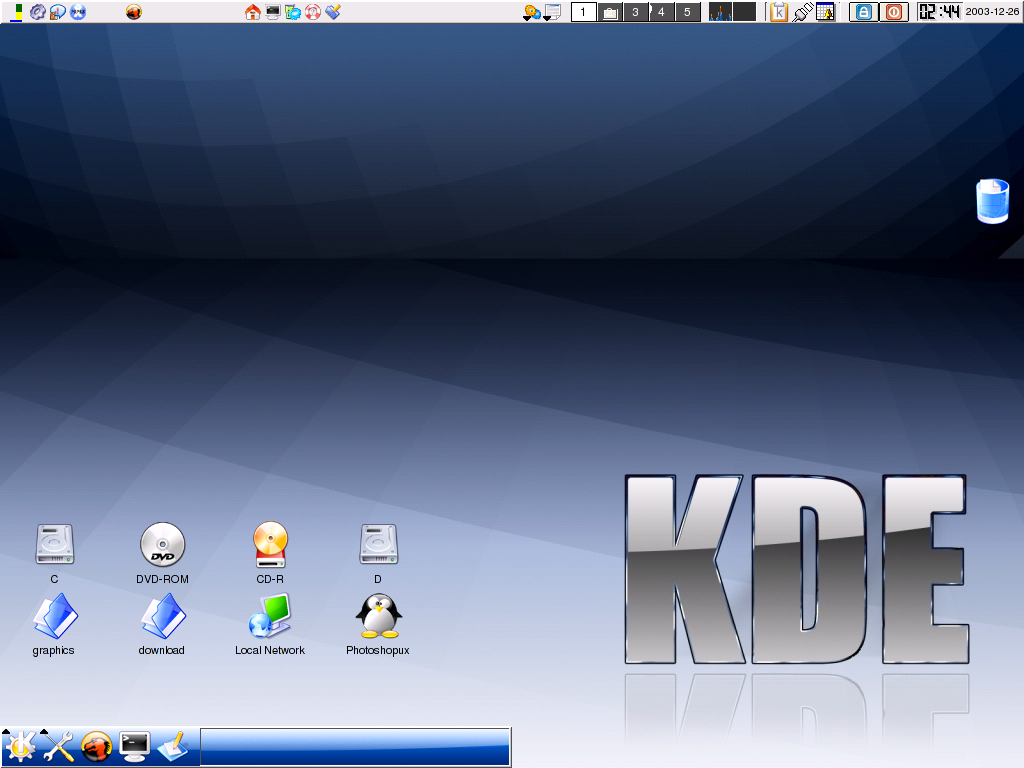Open the speech bubble chat icon
This screenshot has height=768, width=1024.
57,12
